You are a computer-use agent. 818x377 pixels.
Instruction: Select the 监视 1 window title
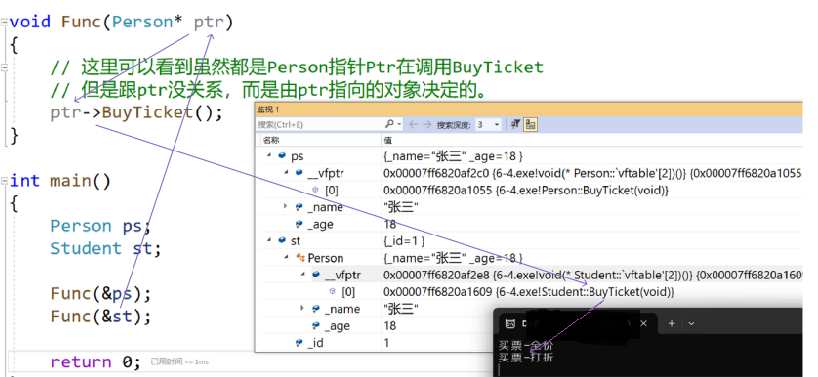[x=268, y=109]
